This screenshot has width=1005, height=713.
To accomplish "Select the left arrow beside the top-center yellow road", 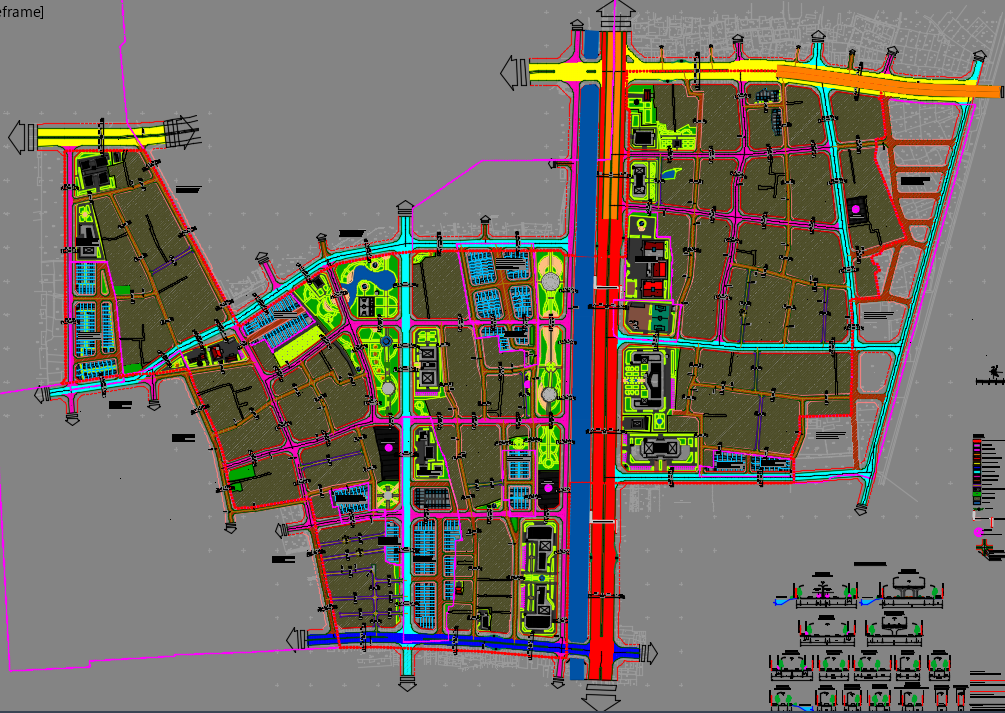I will coord(513,72).
